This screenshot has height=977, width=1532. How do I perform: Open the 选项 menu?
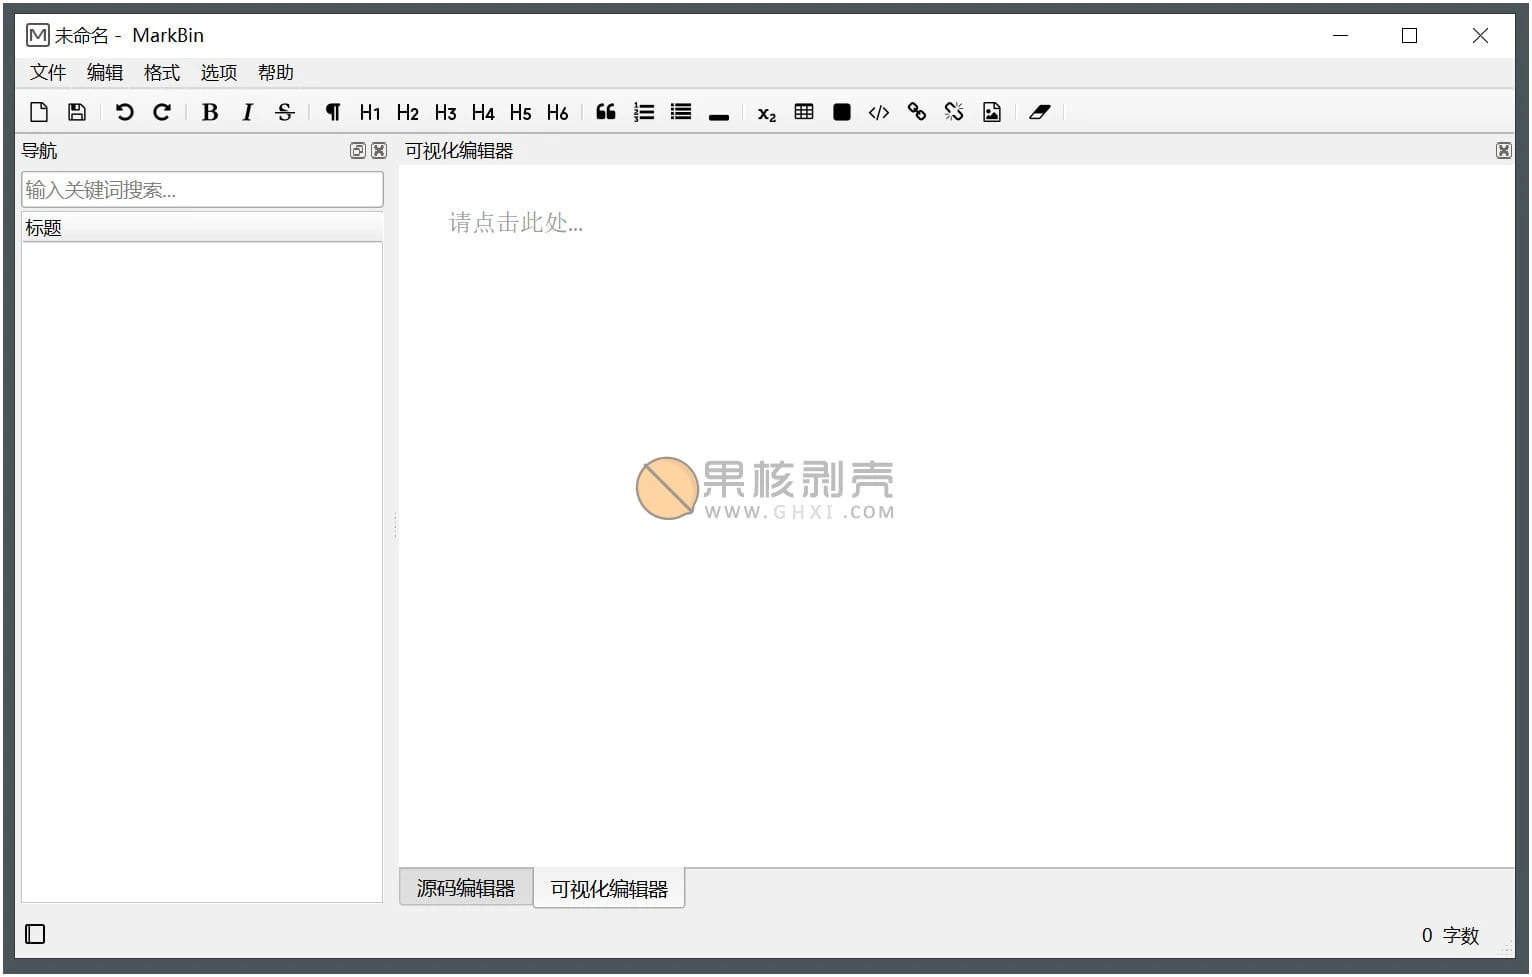(x=219, y=72)
